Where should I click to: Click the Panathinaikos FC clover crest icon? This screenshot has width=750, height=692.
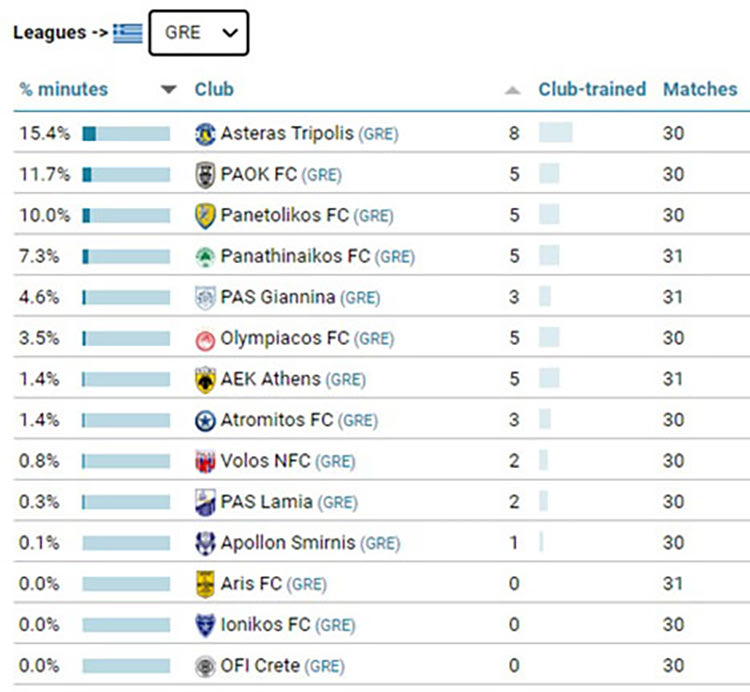click(x=205, y=256)
